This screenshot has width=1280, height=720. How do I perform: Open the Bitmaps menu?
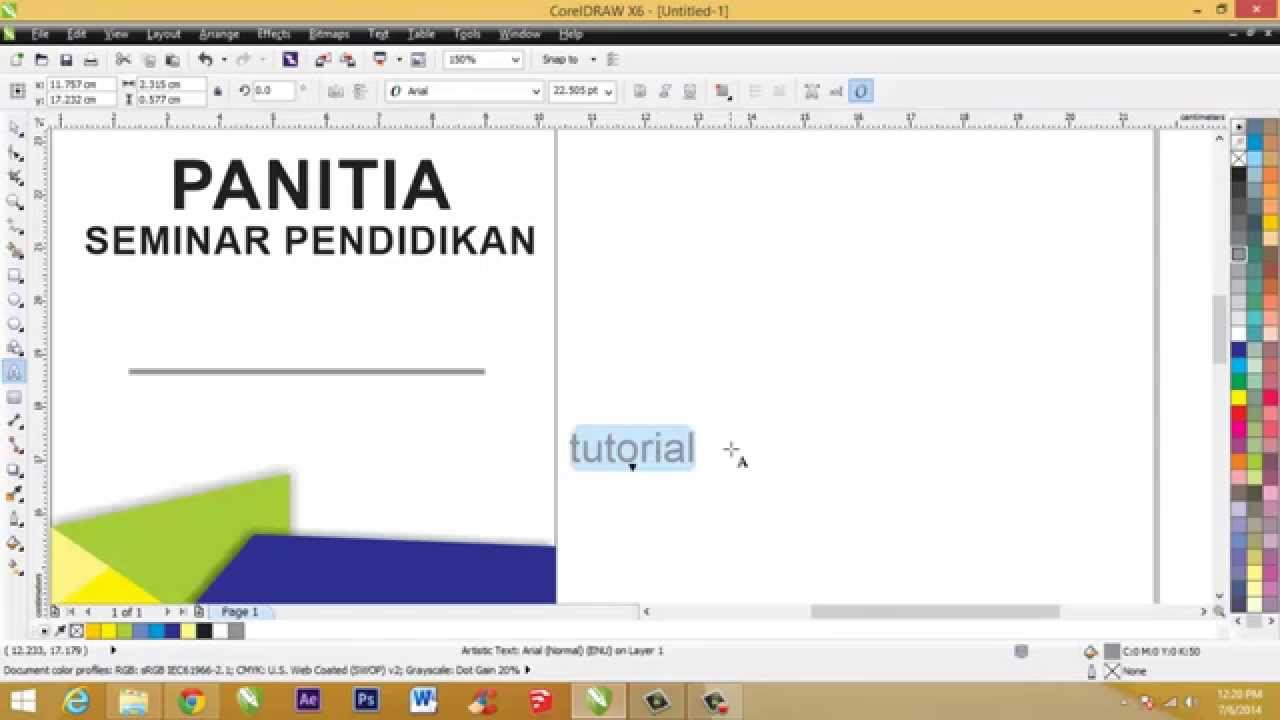click(329, 34)
